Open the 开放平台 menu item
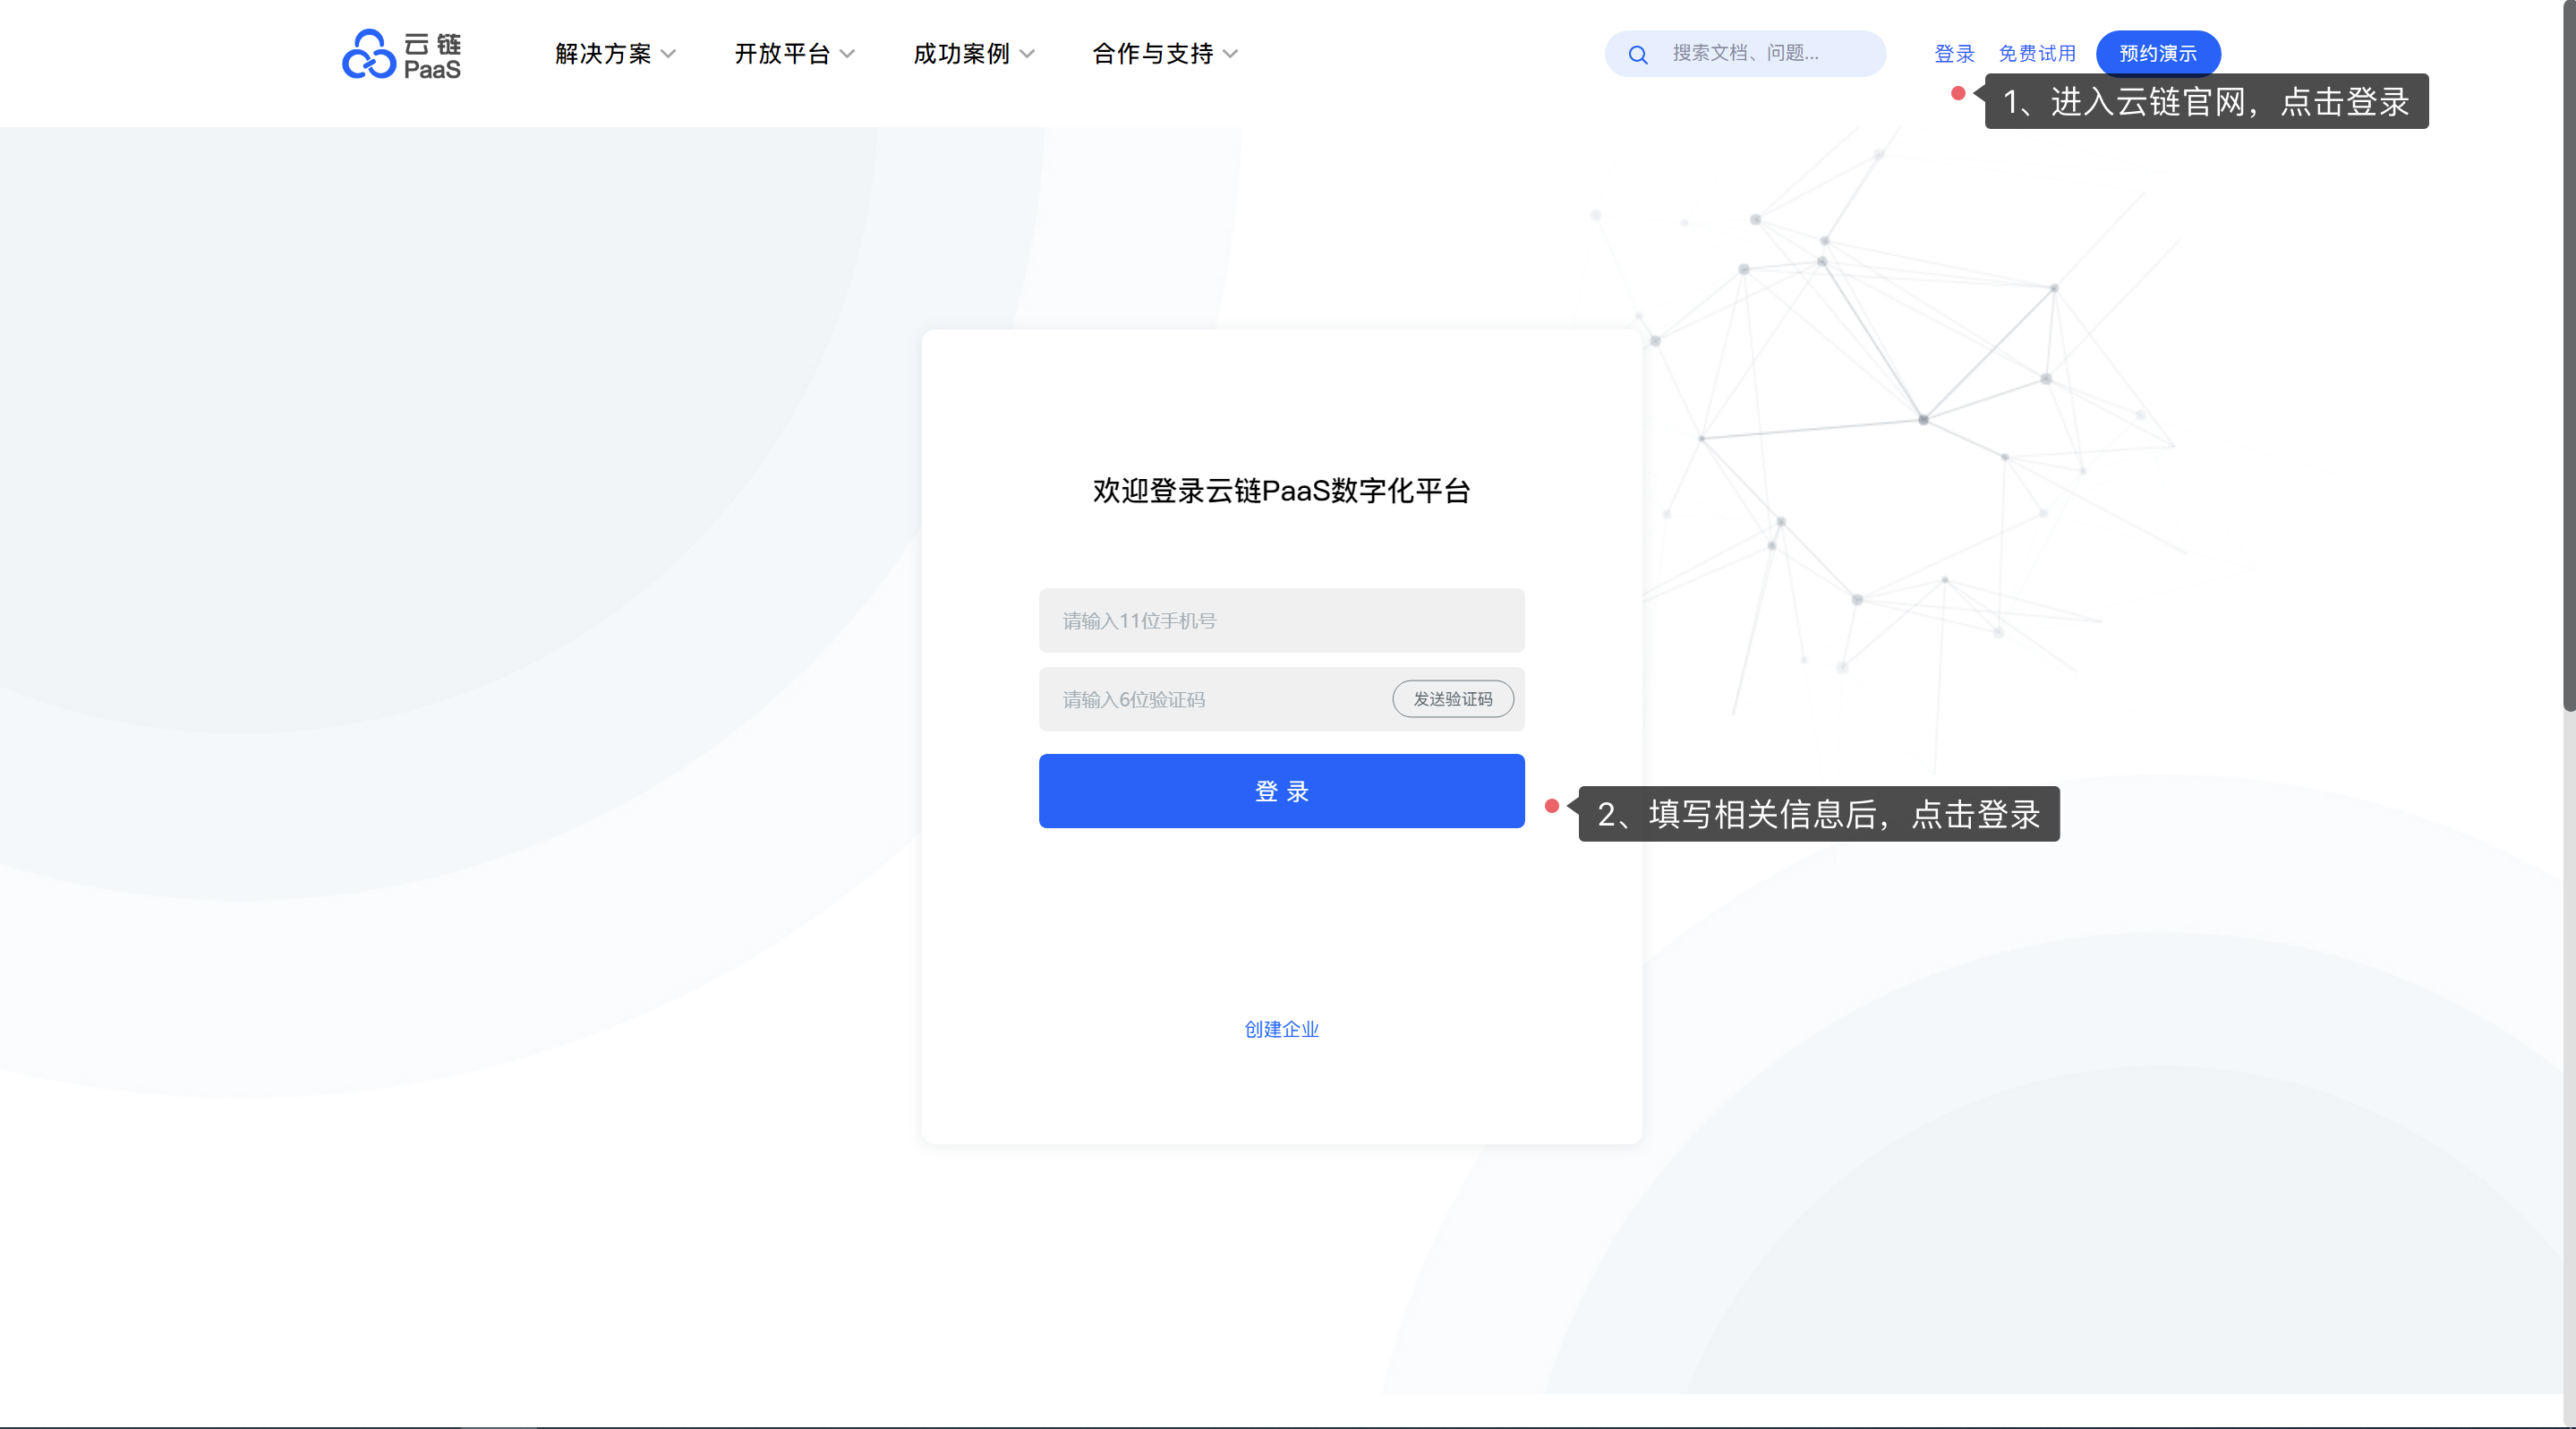 click(x=782, y=54)
